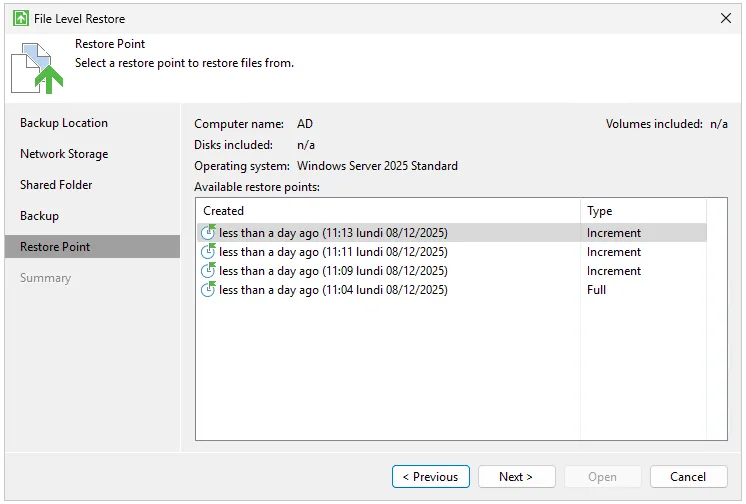
Task: Go to the Network Storage step
Action: click(64, 154)
